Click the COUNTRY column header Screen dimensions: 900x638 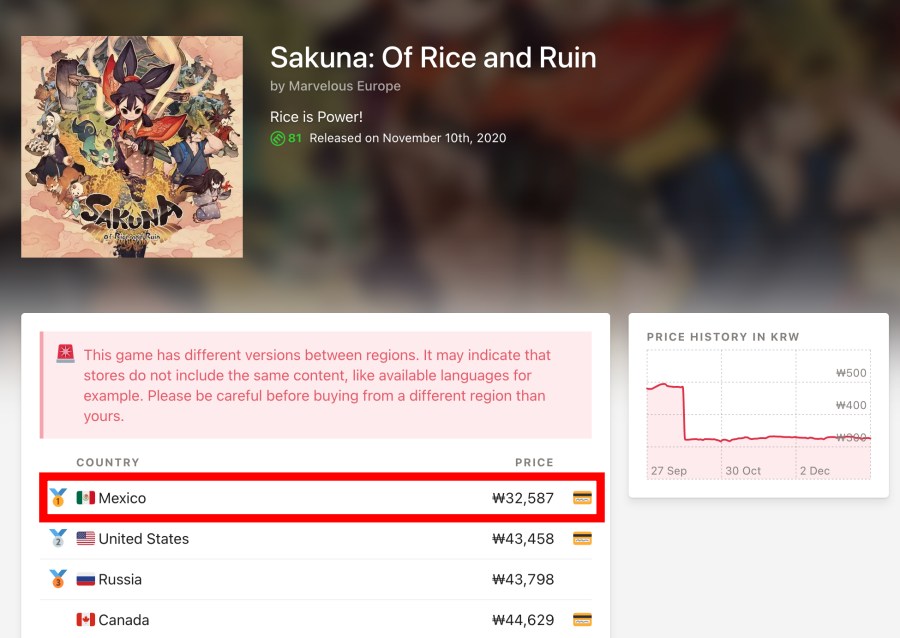click(x=108, y=462)
